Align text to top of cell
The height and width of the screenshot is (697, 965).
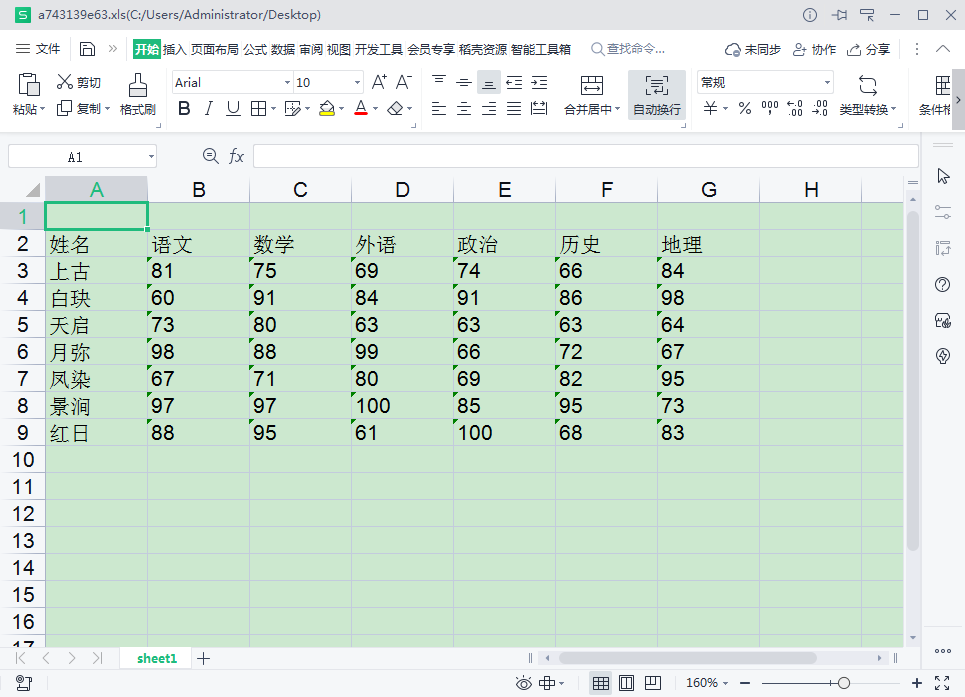point(439,82)
